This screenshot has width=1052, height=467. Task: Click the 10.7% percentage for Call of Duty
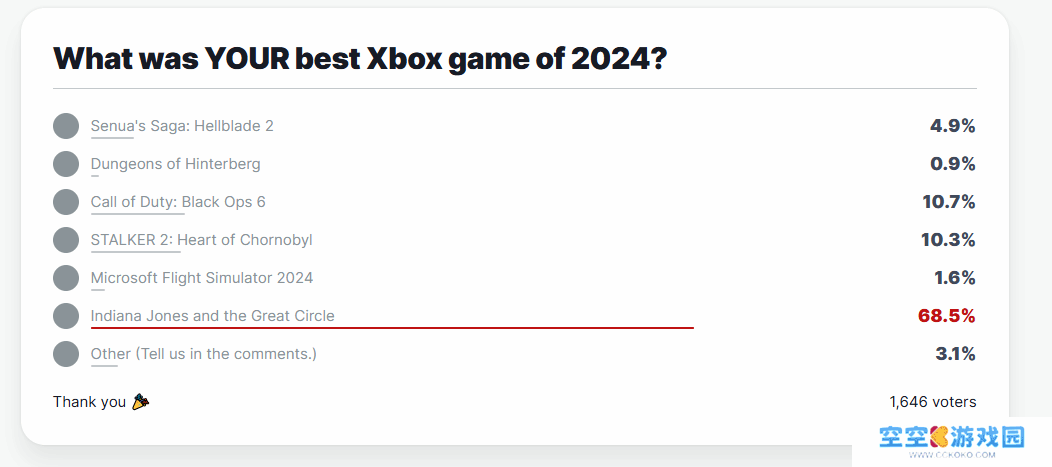tap(949, 202)
